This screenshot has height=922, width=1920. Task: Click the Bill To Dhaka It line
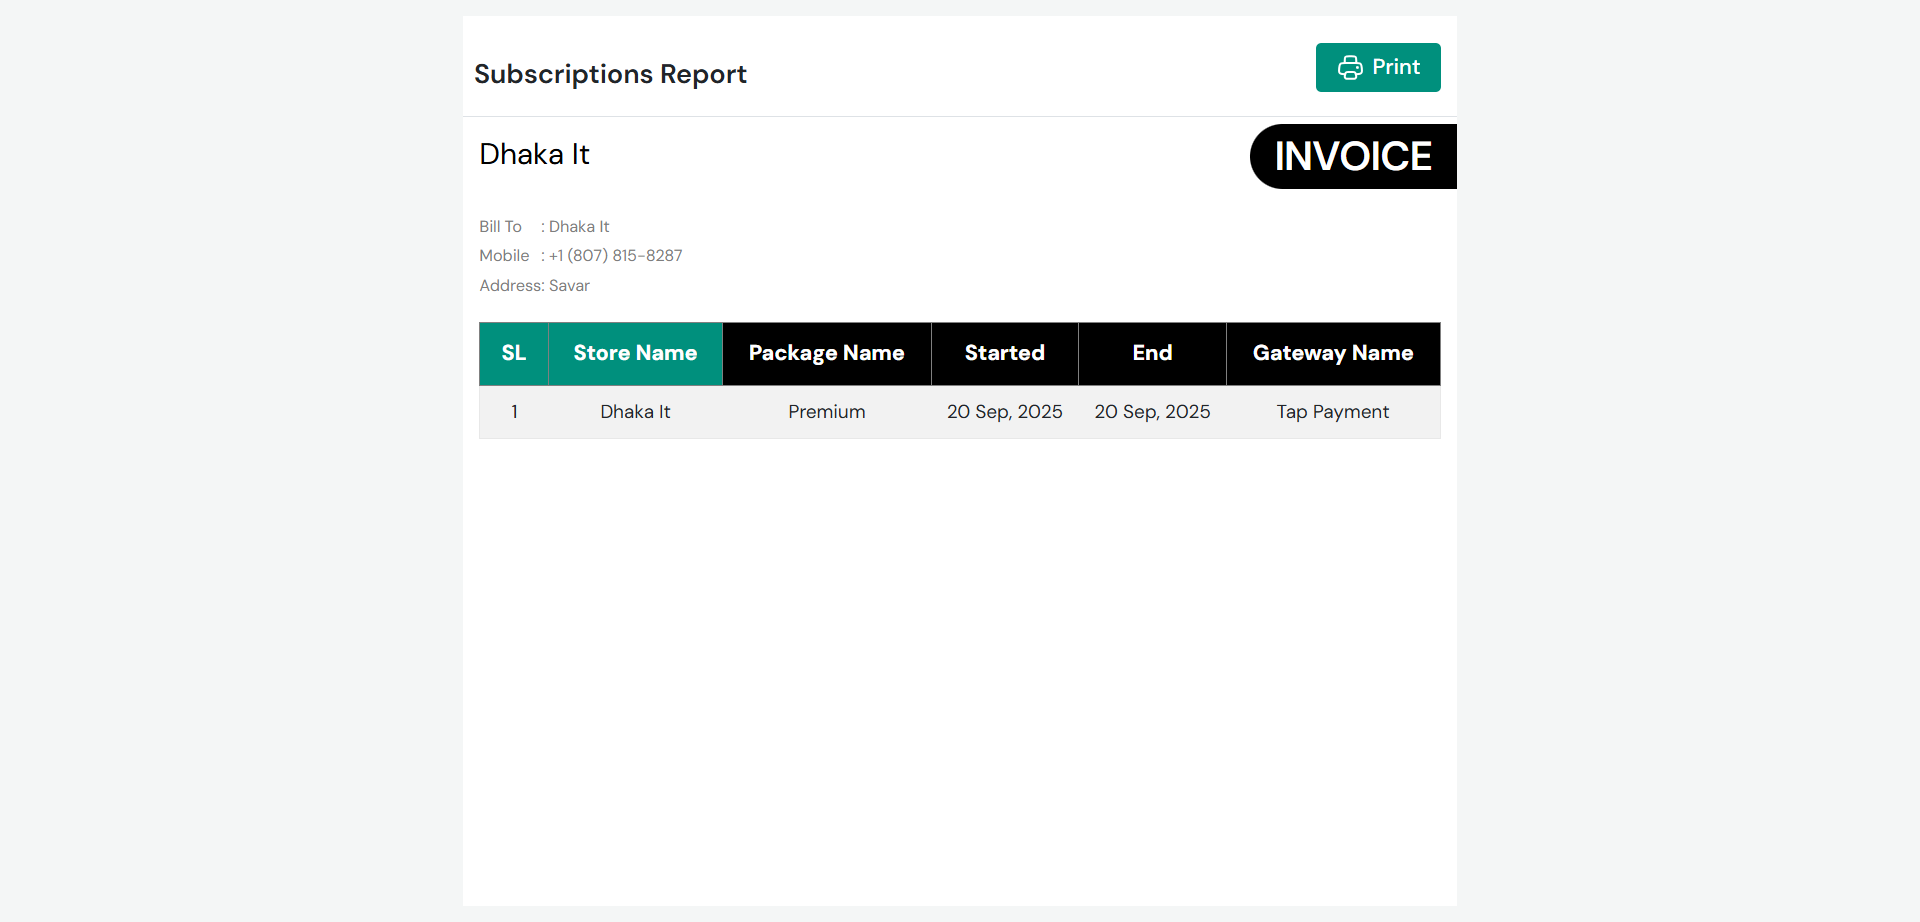544,227
